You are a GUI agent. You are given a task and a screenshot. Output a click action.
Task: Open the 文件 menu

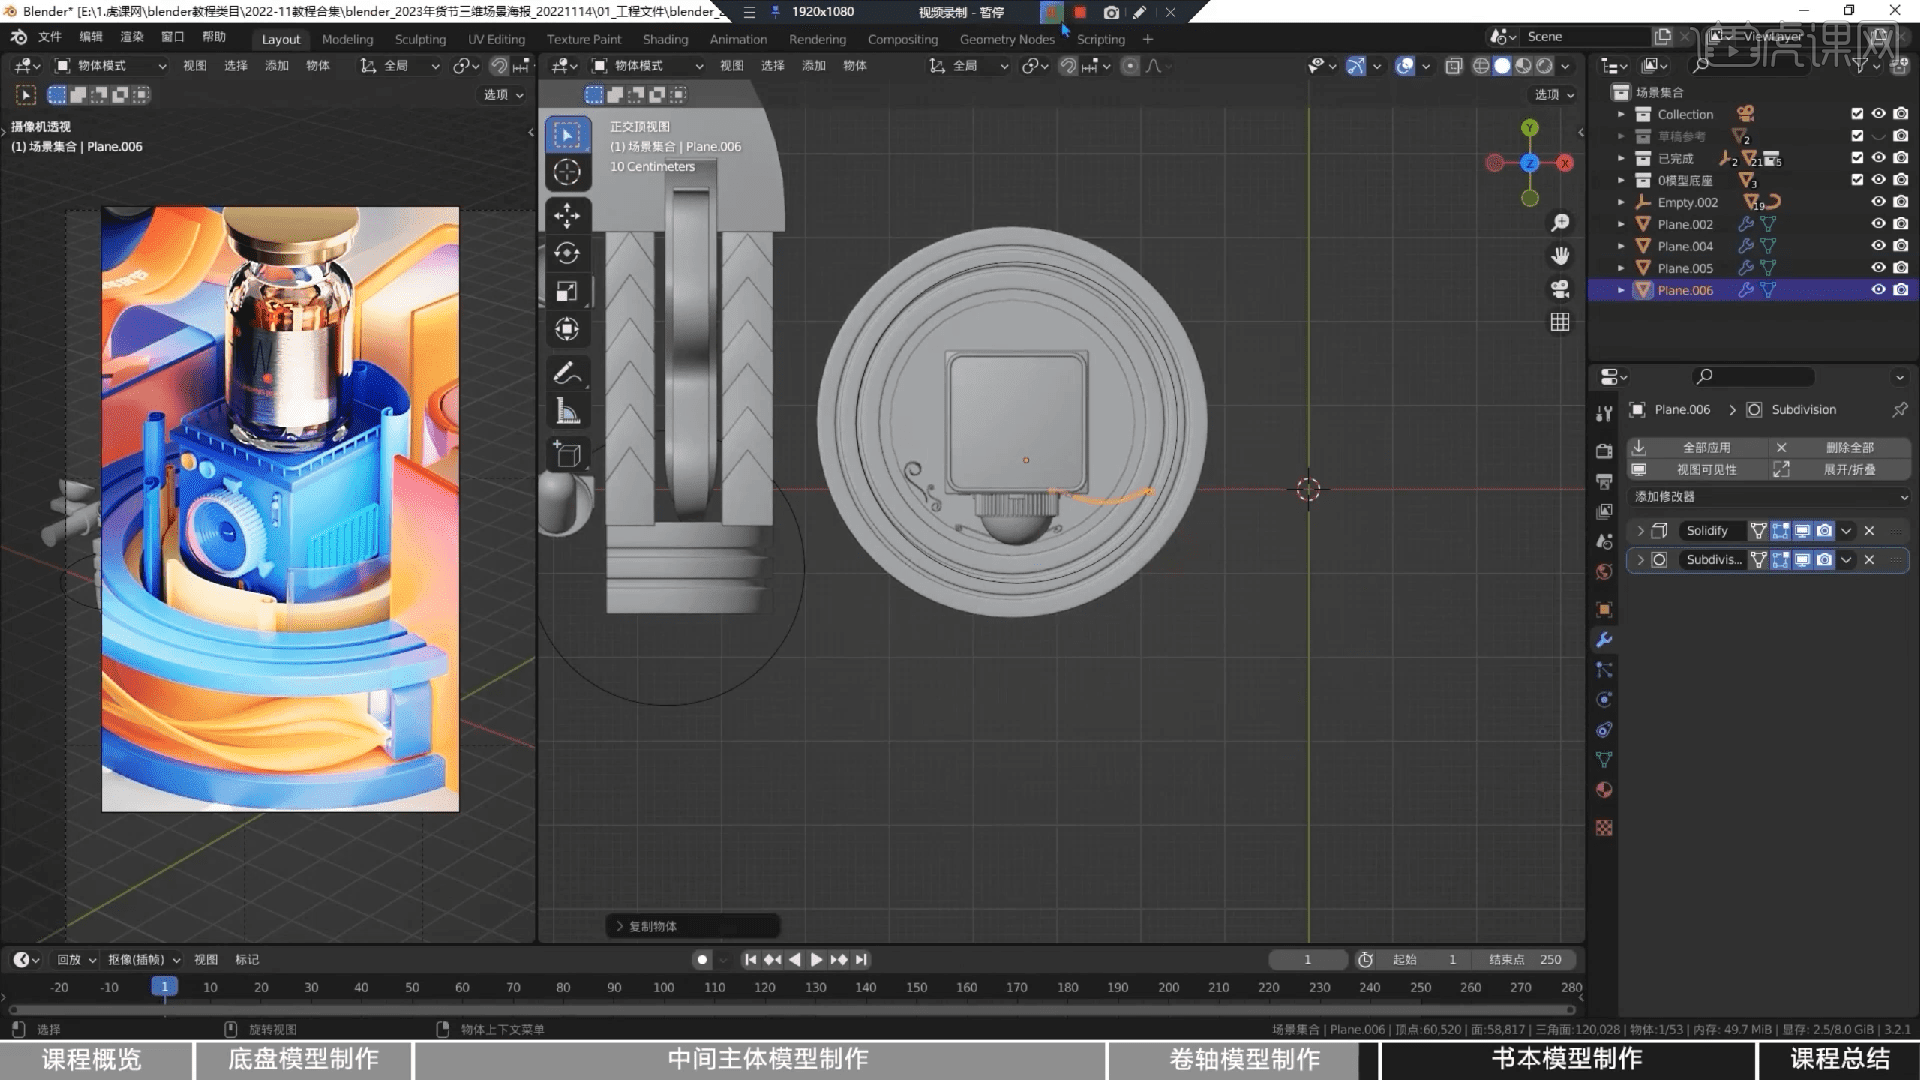coord(49,37)
